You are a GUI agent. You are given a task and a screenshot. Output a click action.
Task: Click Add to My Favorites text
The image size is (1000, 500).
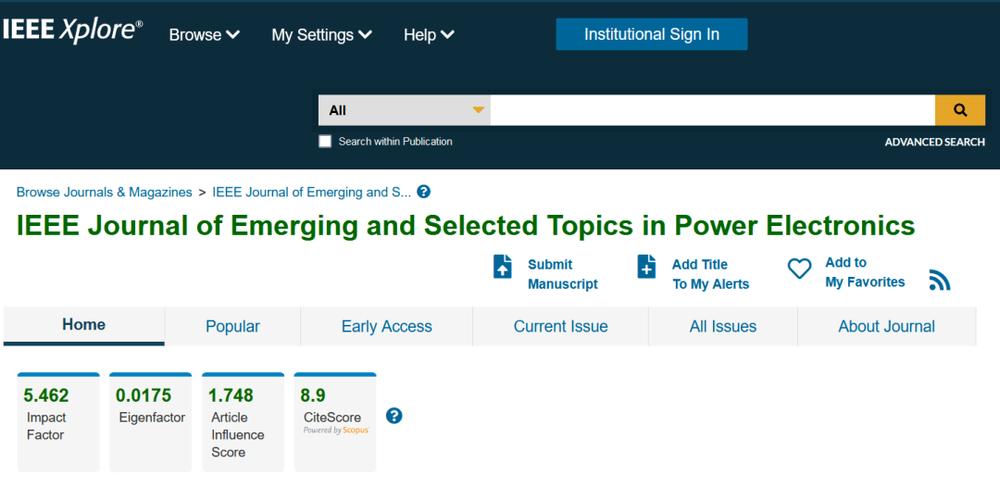tap(865, 272)
